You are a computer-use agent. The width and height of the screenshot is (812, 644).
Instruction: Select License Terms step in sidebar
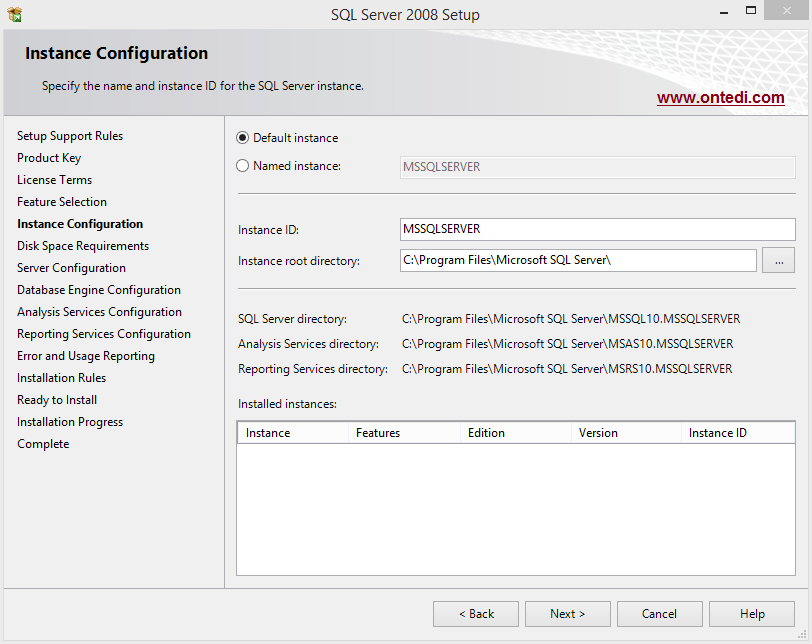click(x=54, y=180)
